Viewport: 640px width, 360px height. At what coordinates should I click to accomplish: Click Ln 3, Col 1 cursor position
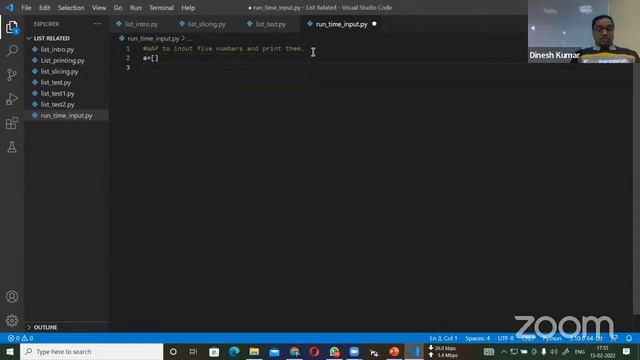(443, 338)
